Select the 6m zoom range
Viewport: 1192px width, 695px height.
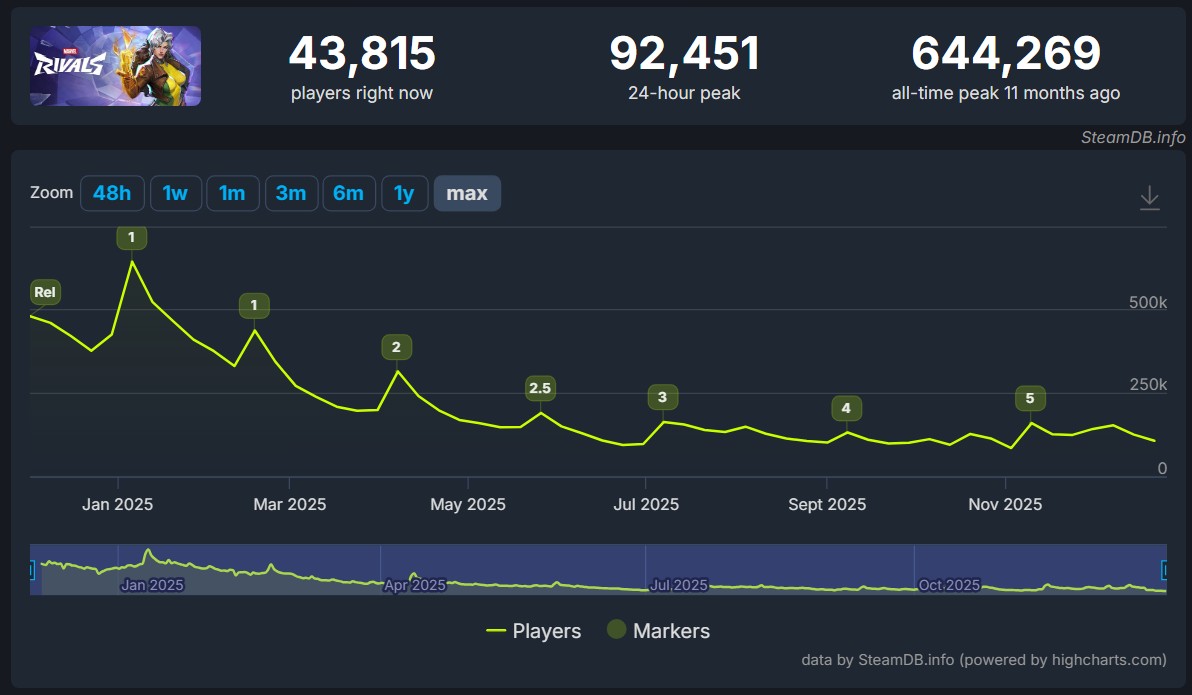tap(349, 193)
